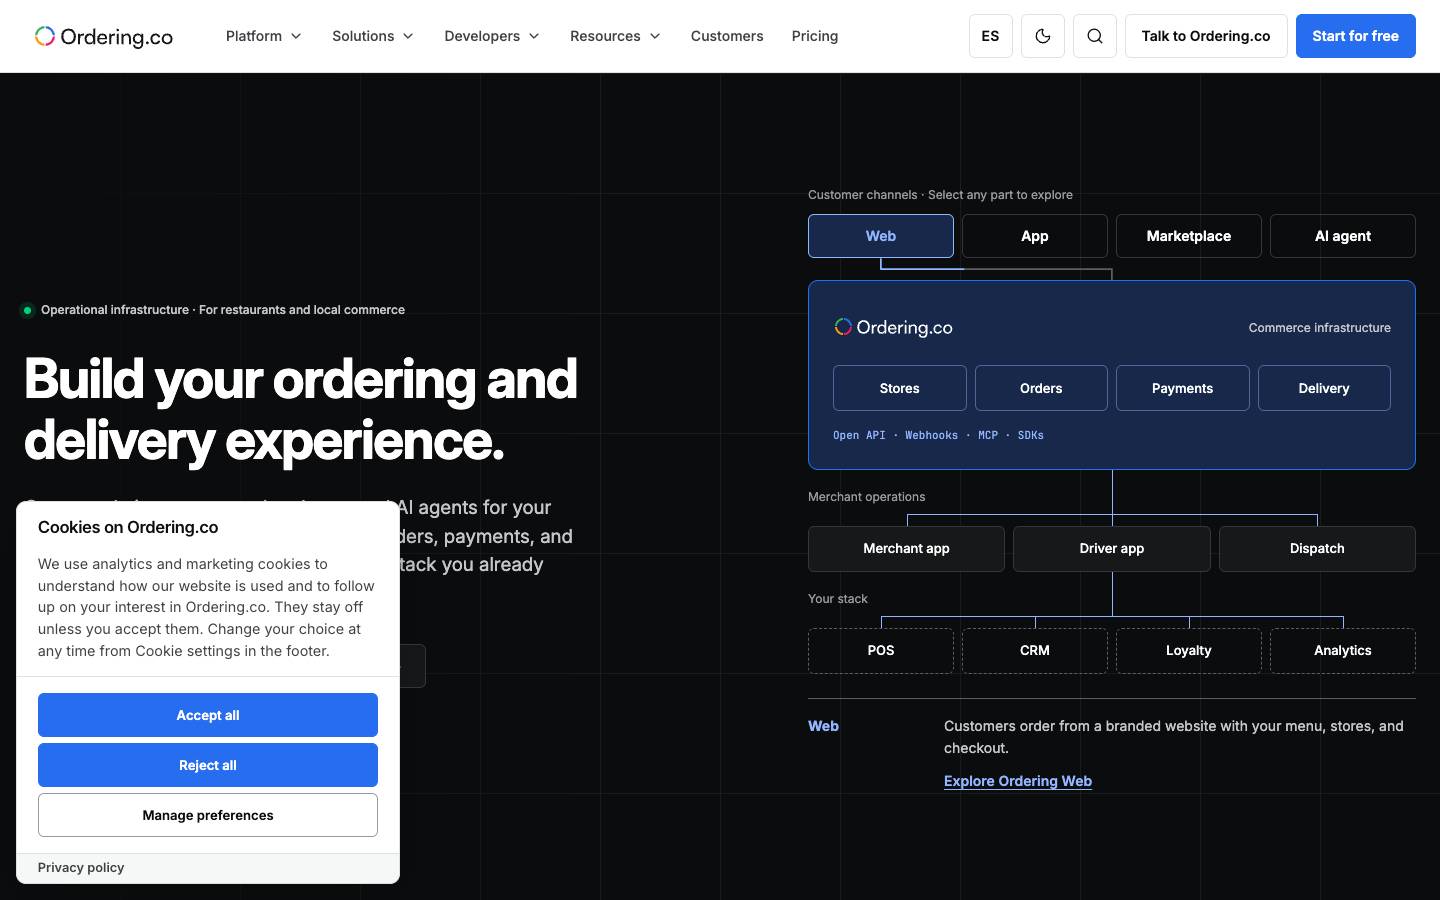Expand the Solutions menu
The width and height of the screenshot is (1440, 900).
[x=373, y=36]
